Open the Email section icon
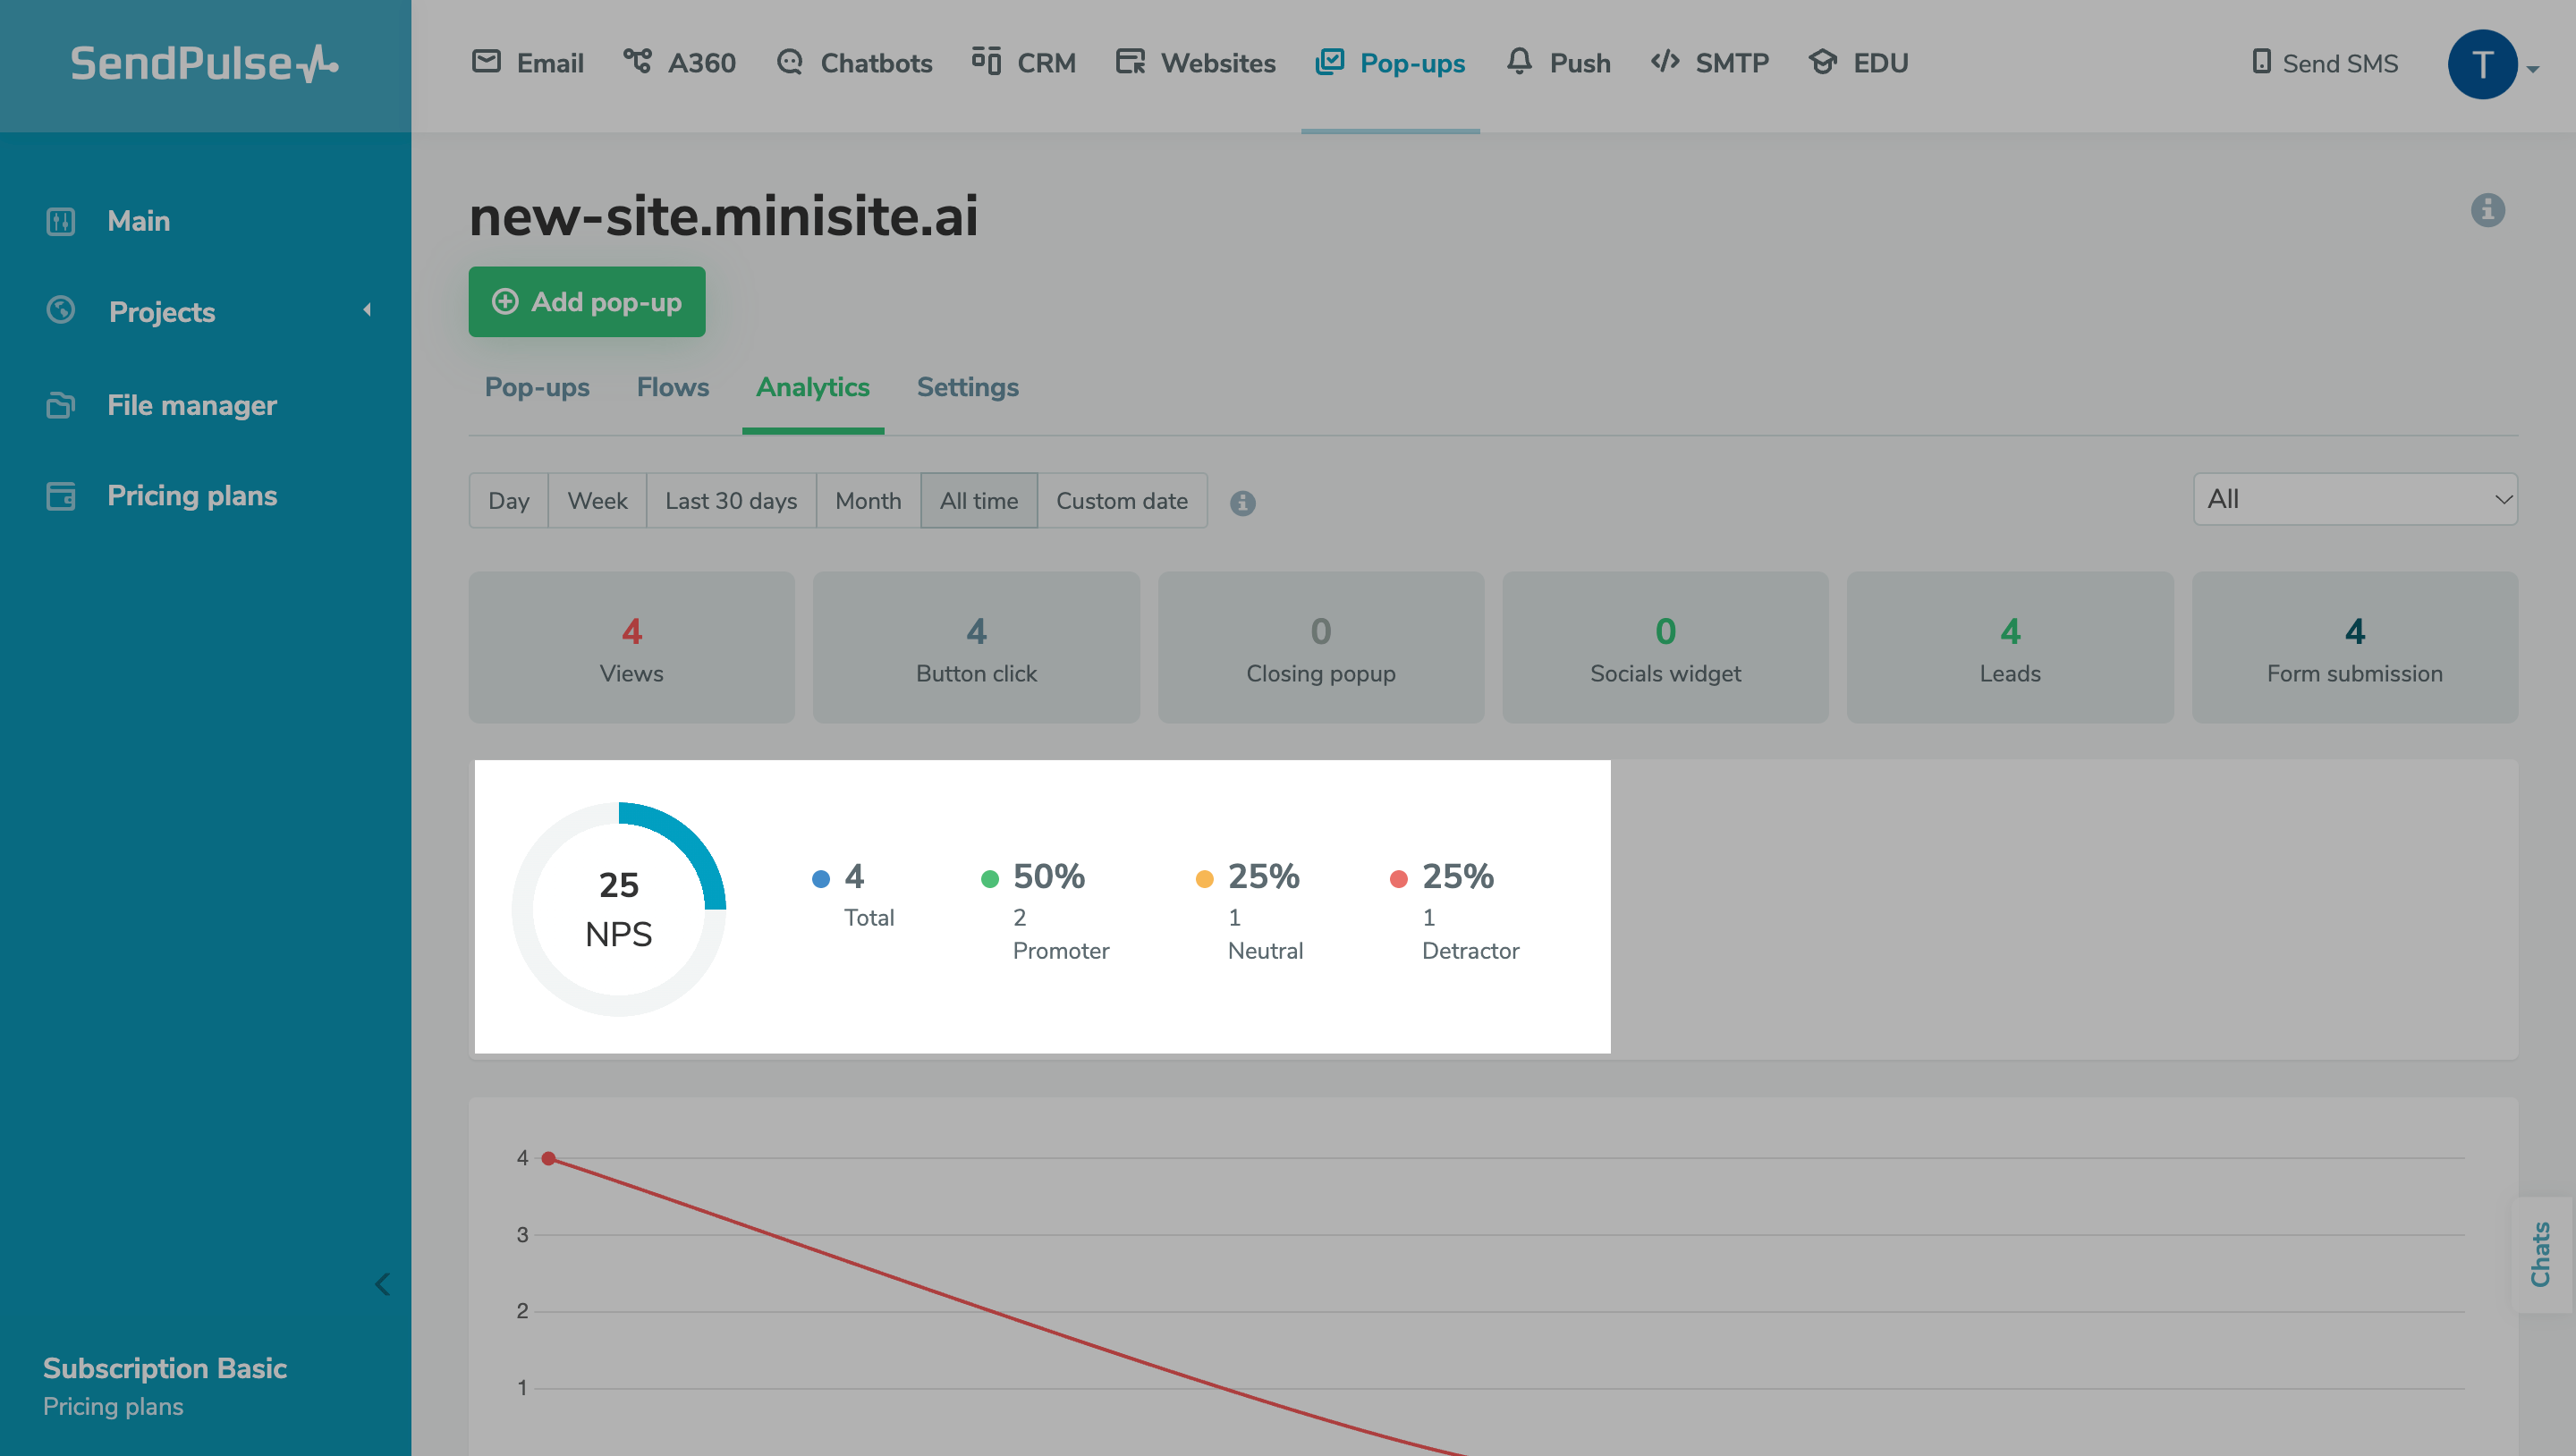This screenshot has height=1456, width=2576. click(486, 62)
